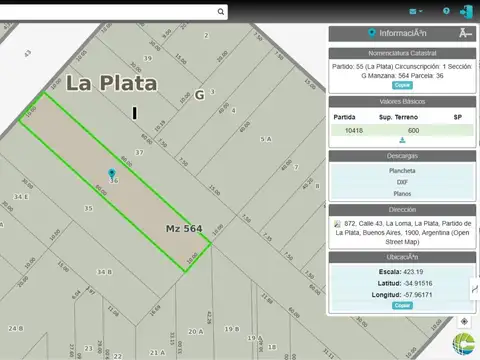Select the terrain surface value 600

413,130
